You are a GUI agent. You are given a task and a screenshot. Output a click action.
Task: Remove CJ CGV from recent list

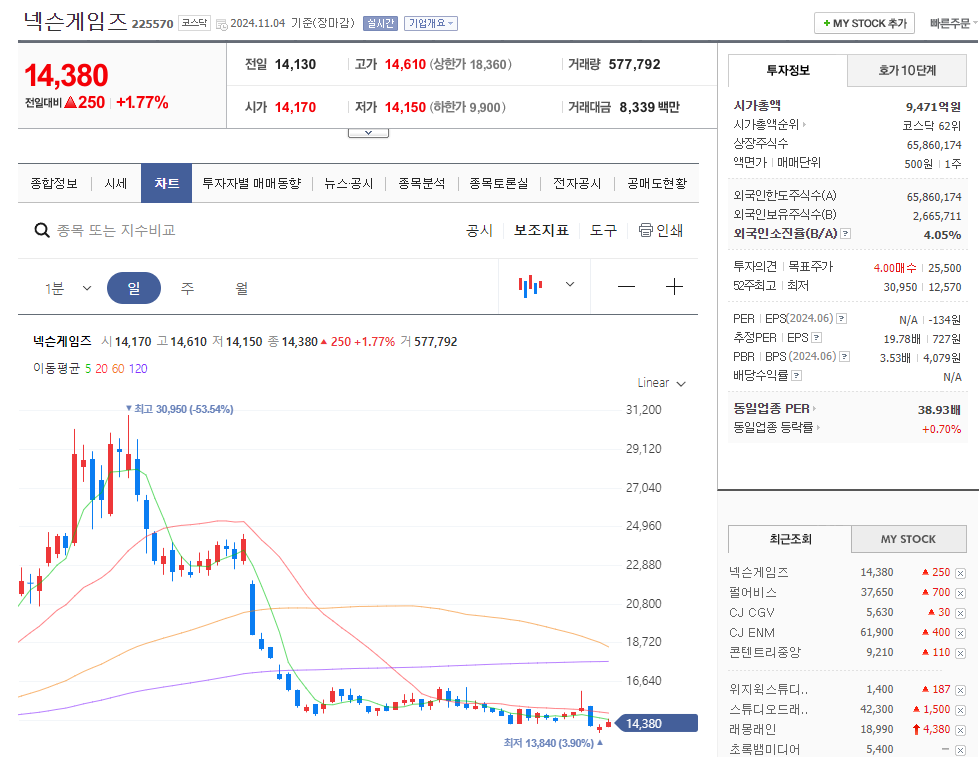[961, 613]
